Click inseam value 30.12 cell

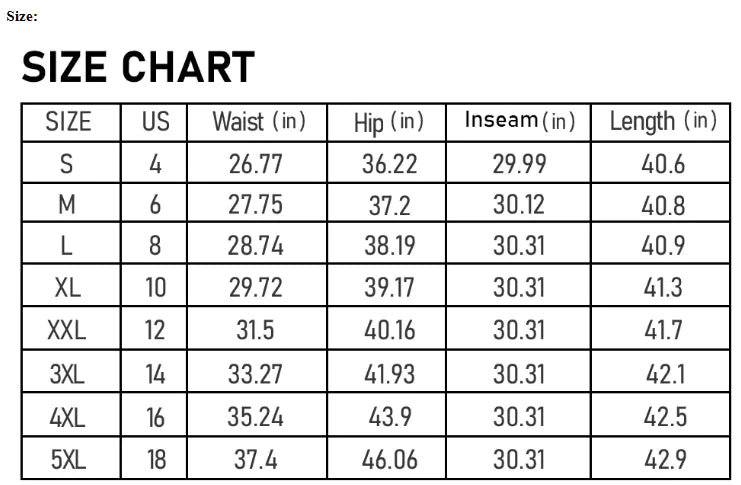click(x=519, y=205)
